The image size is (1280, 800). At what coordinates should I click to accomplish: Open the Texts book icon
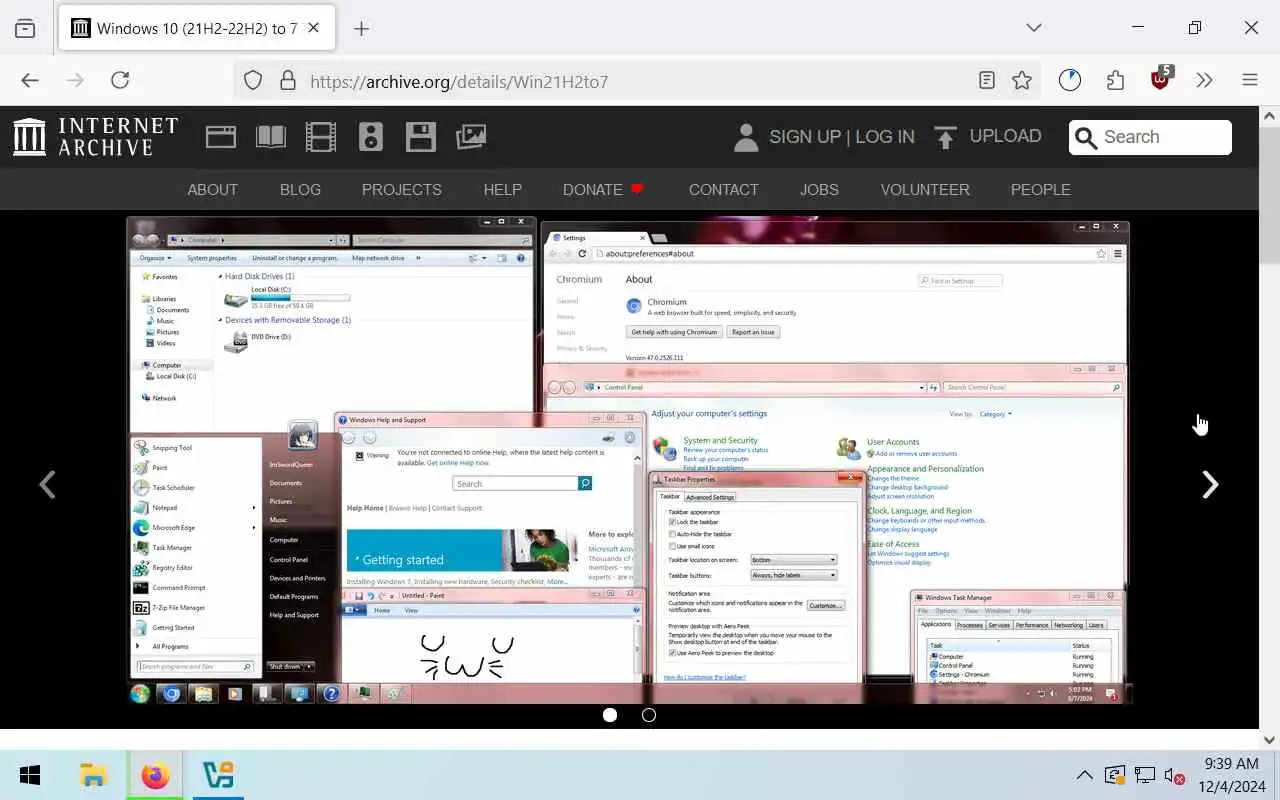click(271, 137)
